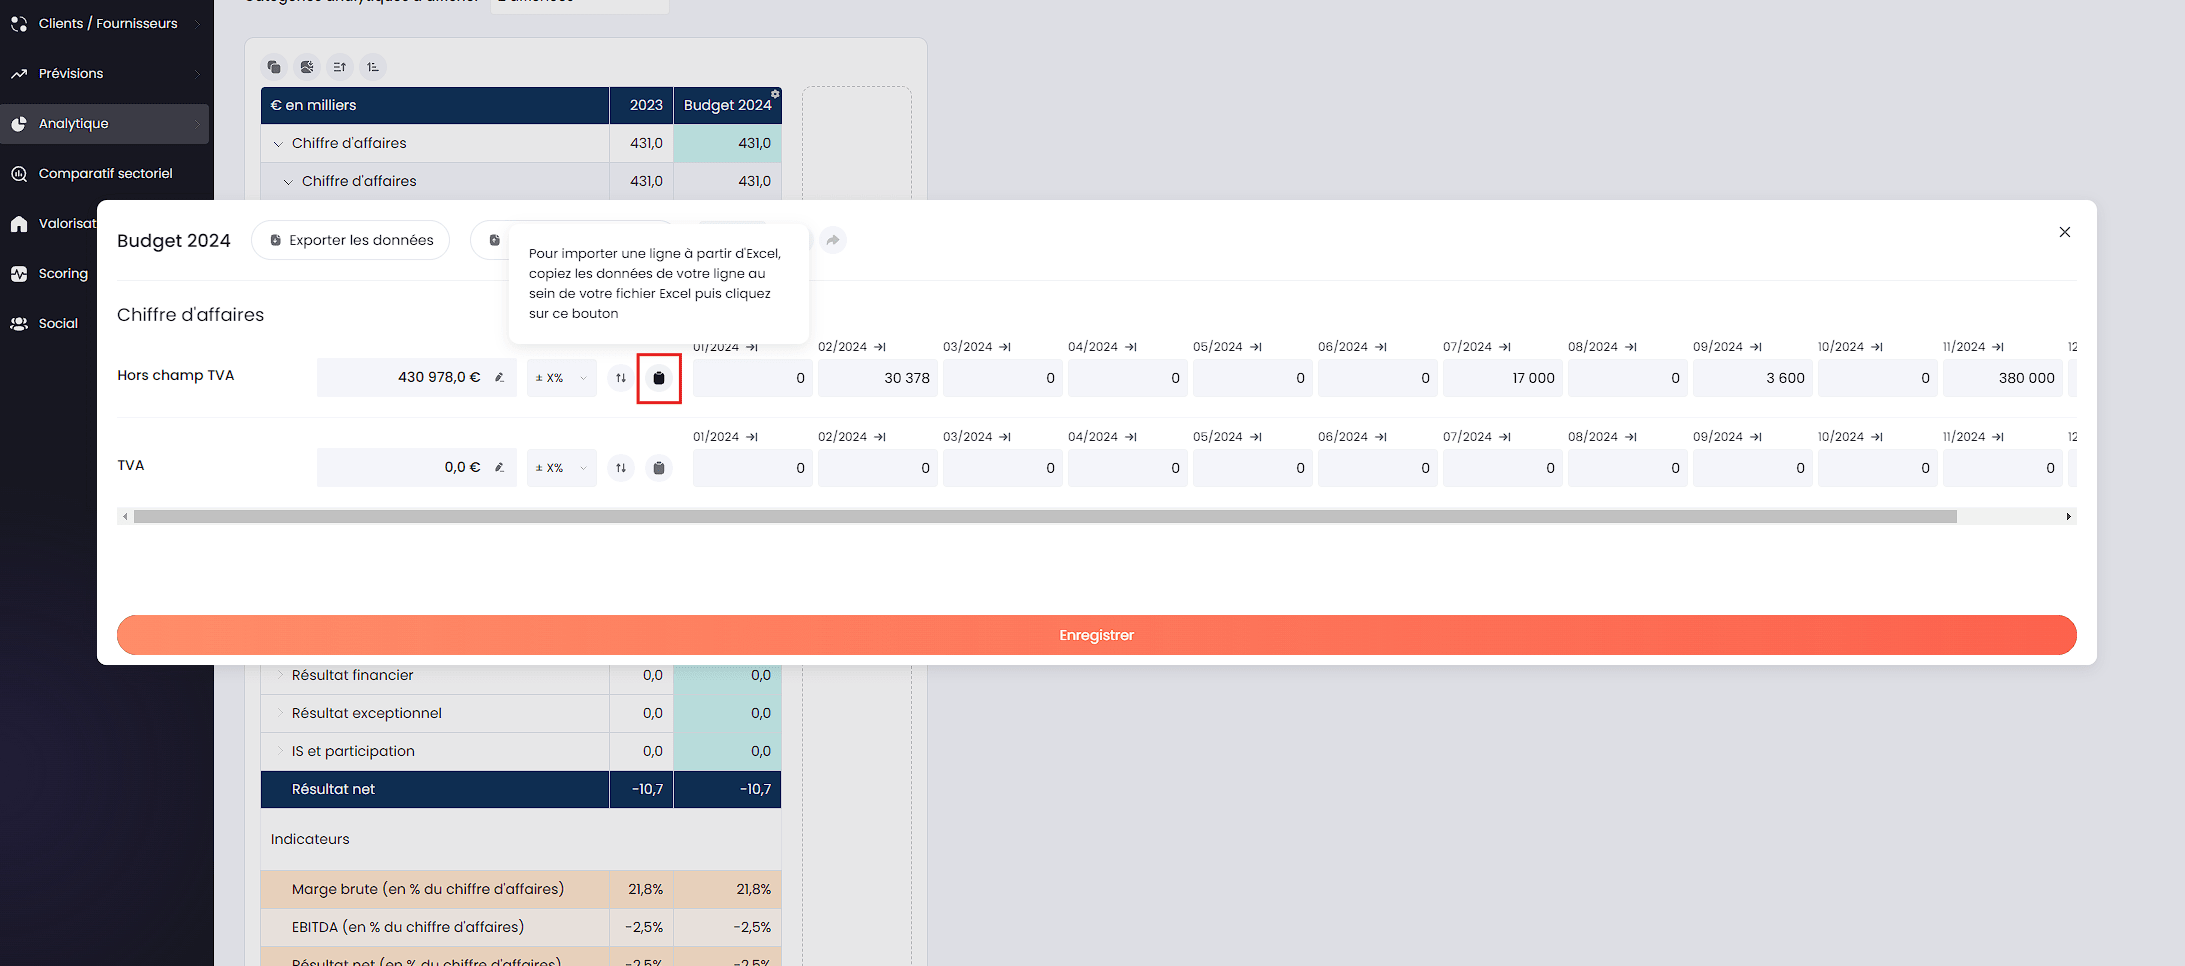This screenshot has width=2185, height=966.
Task: Collapse top-level Chiffre d'affaires row
Action: (x=278, y=144)
